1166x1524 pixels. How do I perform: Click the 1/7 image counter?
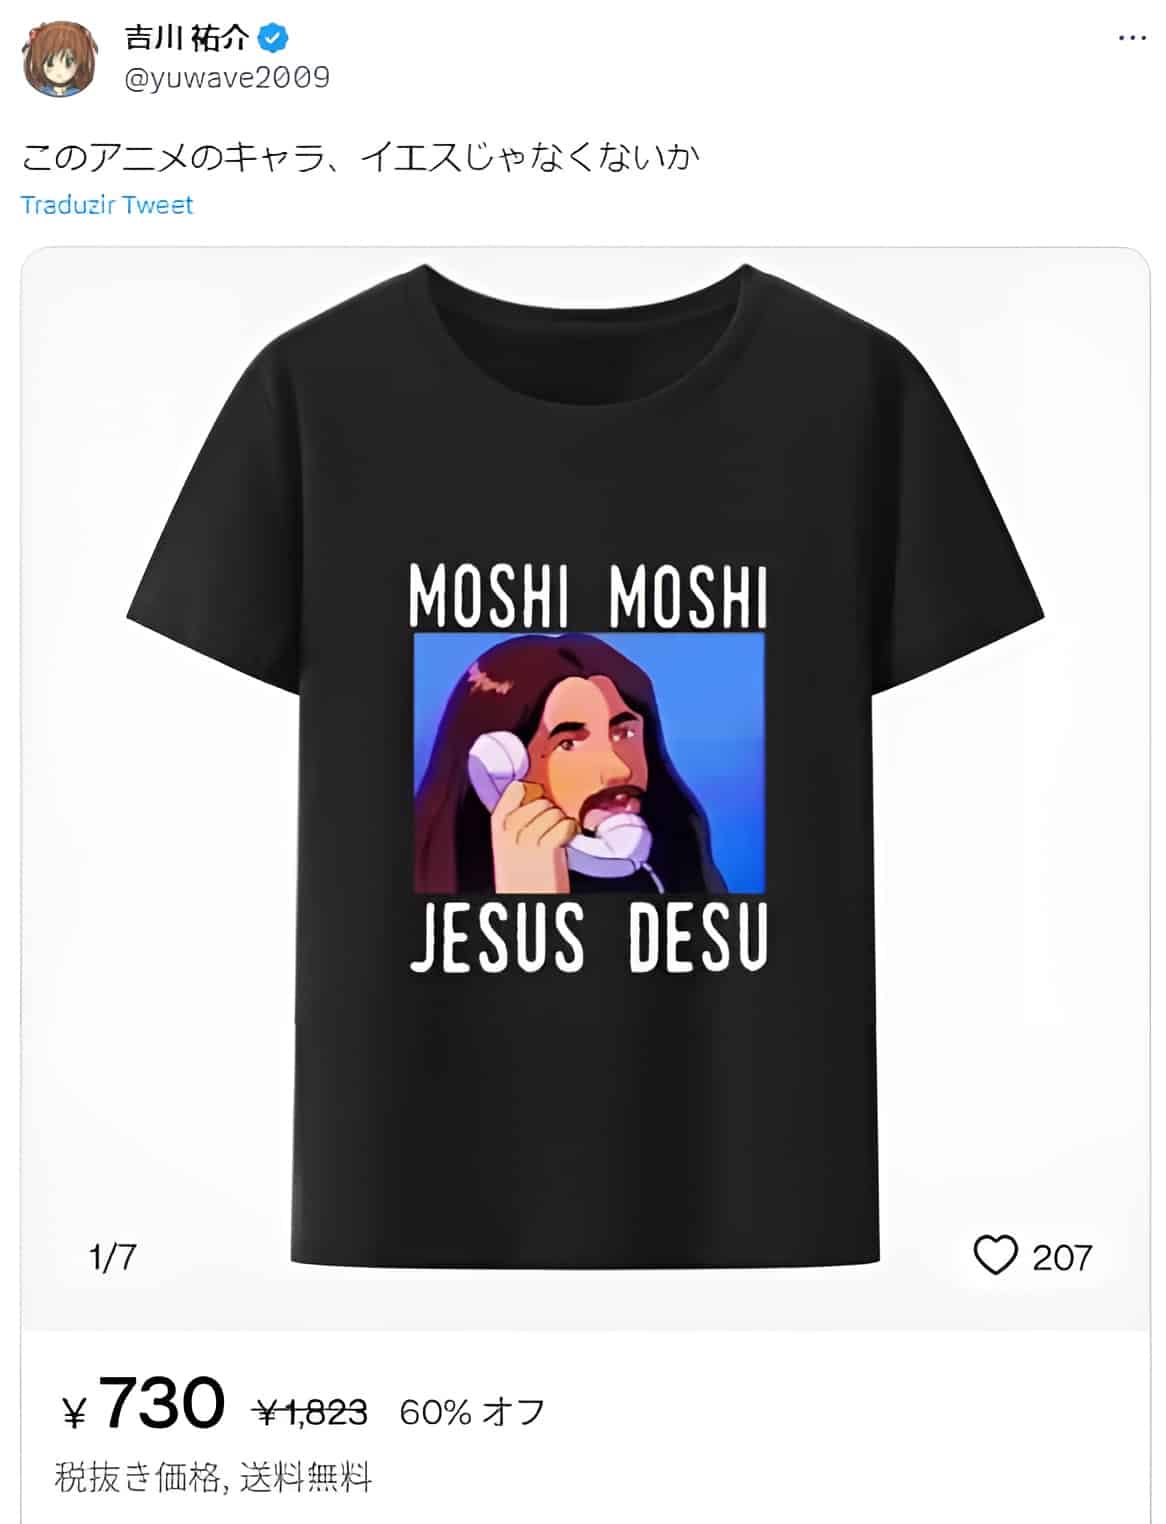(112, 1257)
